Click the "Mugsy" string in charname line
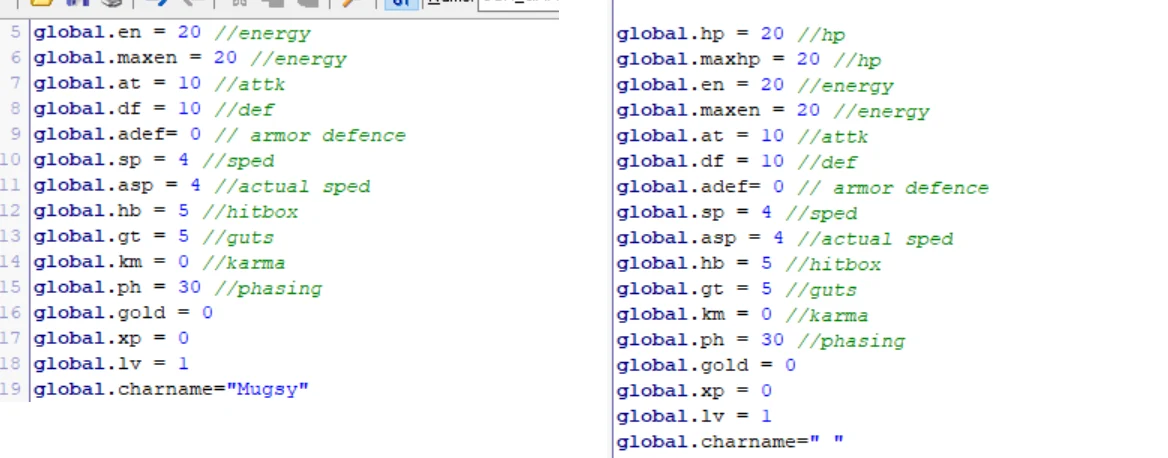This screenshot has height=458, width=1168. pos(271,389)
